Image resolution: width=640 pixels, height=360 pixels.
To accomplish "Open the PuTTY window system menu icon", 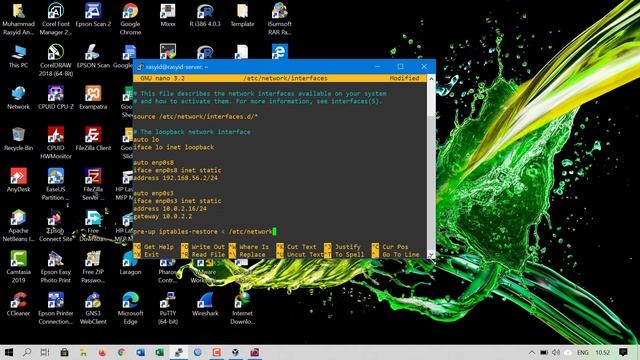I will 140,67.
